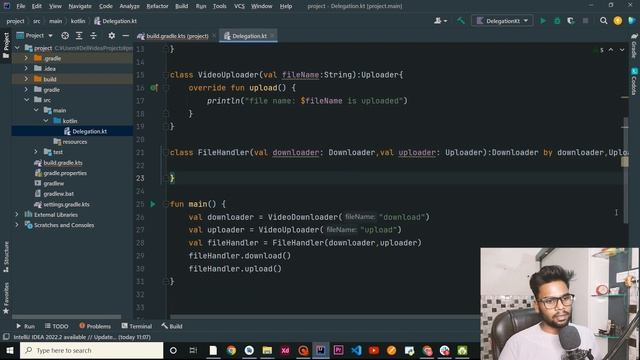The width and height of the screenshot is (640, 360).
Task: Select opened file target icon in Project panel
Action: pyautogui.click(x=65, y=36)
